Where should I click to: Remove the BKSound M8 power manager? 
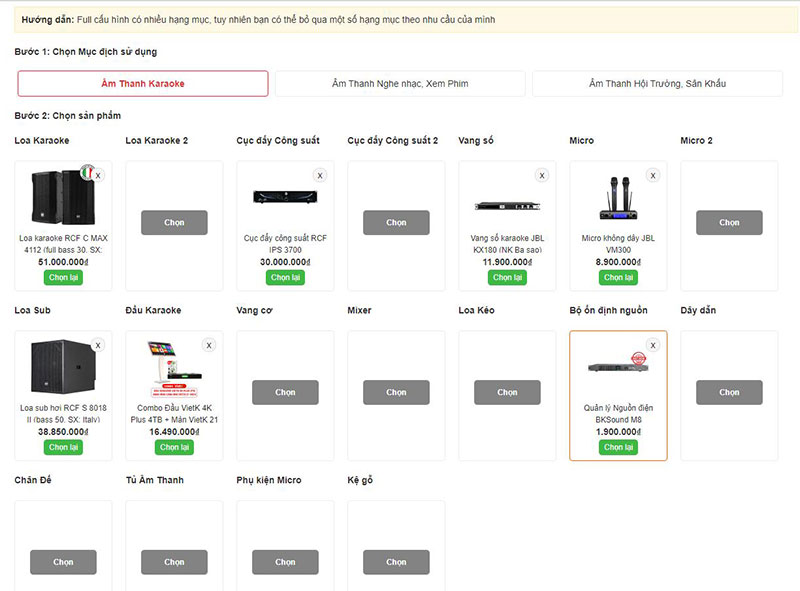(x=653, y=346)
